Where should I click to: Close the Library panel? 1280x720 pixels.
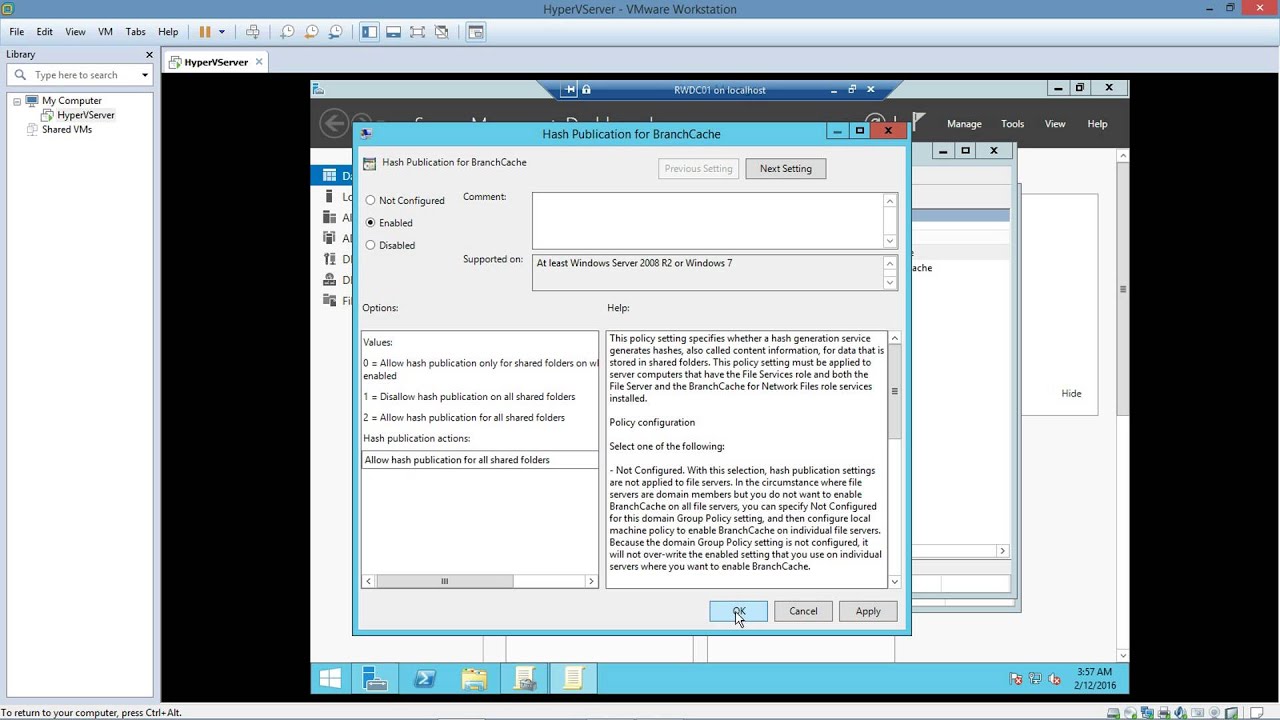(x=150, y=55)
